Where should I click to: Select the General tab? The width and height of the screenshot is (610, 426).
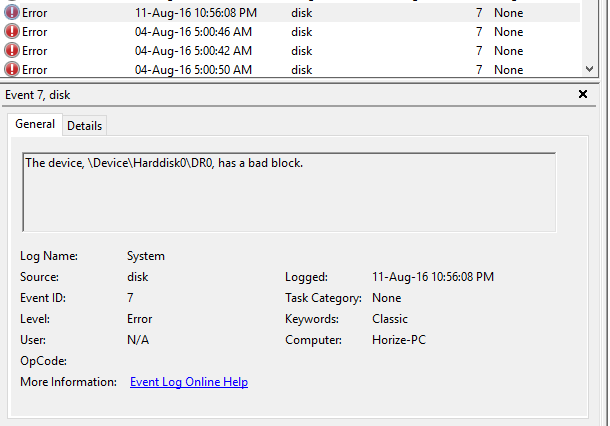coord(35,124)
